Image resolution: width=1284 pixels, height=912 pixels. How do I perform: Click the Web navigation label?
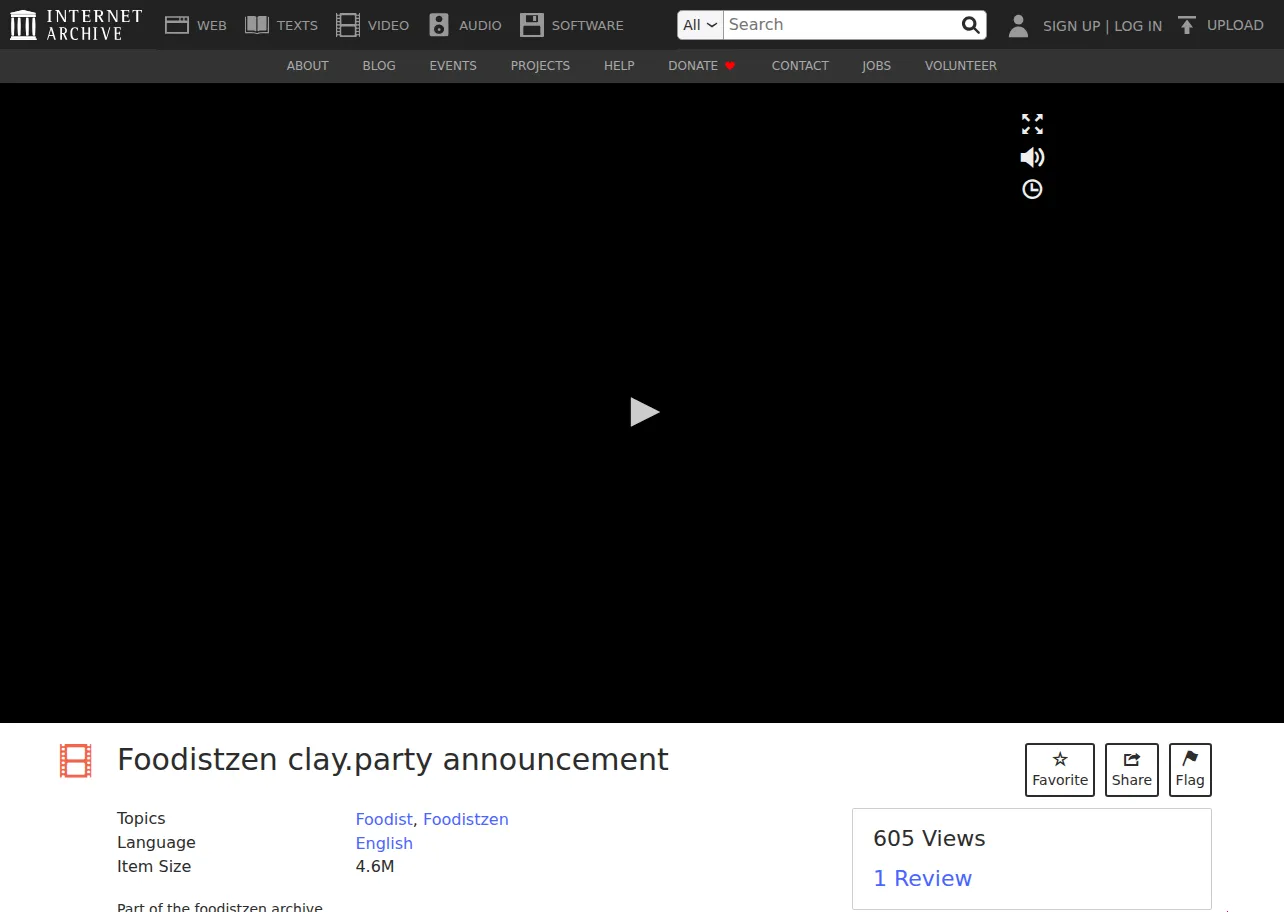coord(212,25)
